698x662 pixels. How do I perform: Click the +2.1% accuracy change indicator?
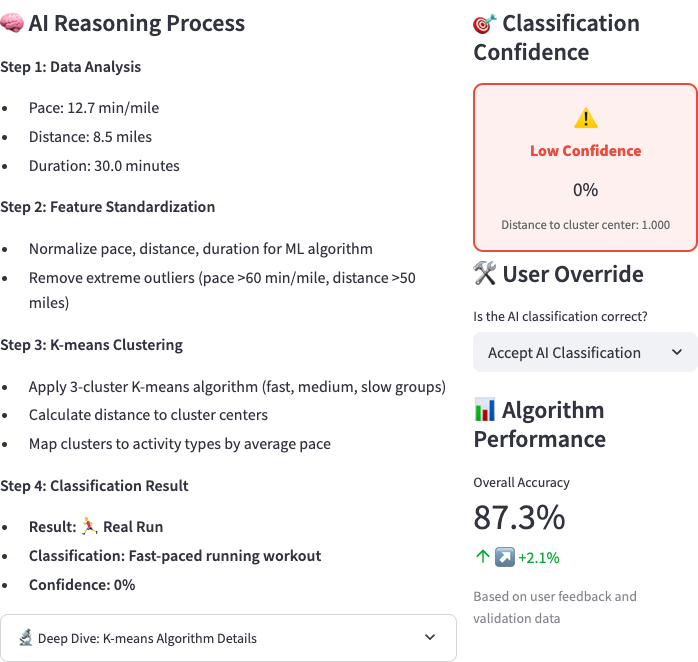tap(538, 557)
